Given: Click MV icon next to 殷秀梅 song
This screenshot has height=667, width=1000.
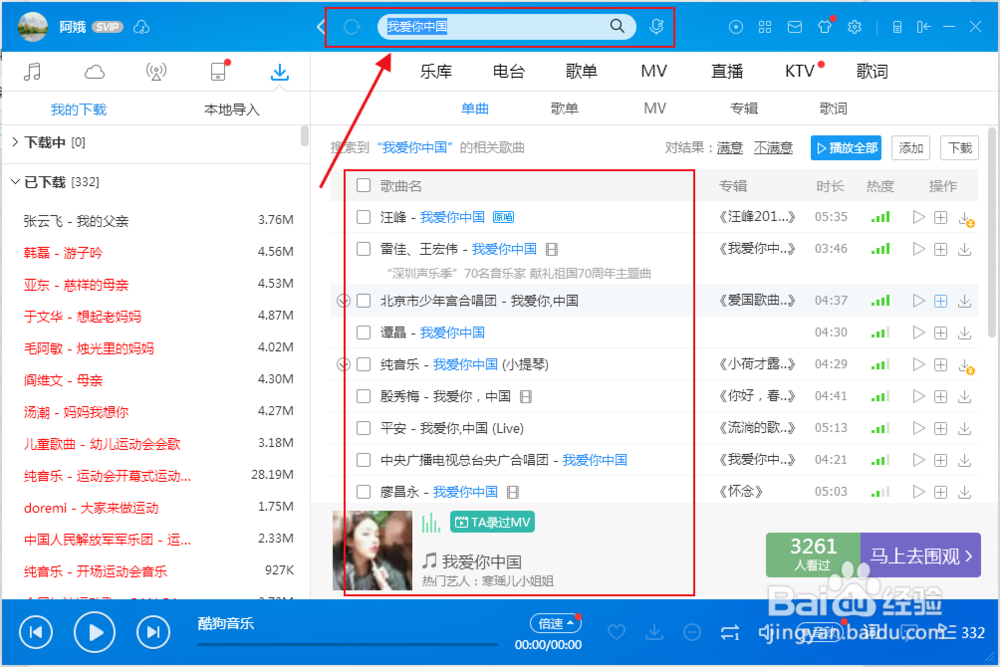Looking at the screenshot, I should point(526,397).
